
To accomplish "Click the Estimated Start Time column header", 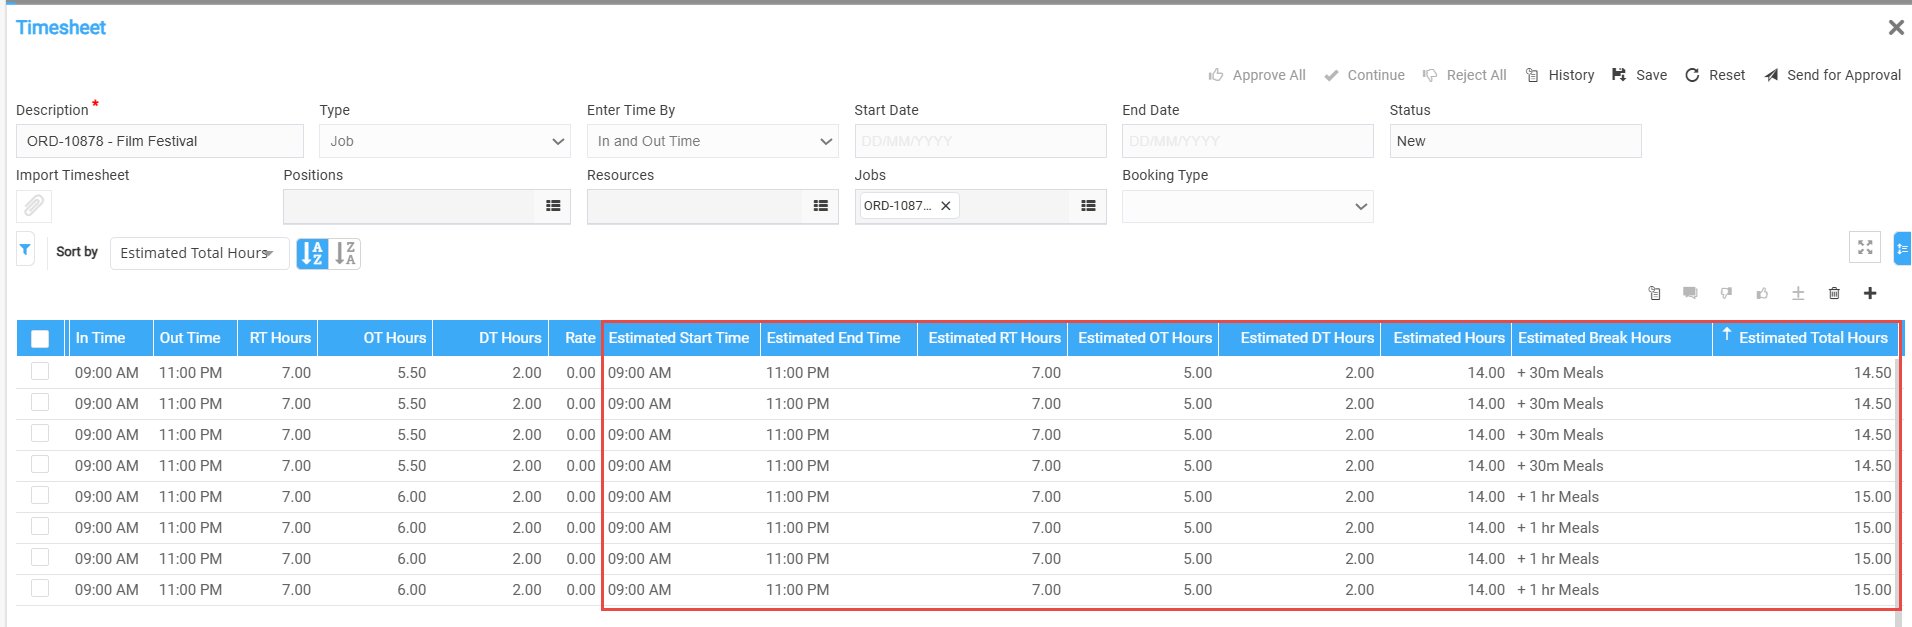I will 679,338.
